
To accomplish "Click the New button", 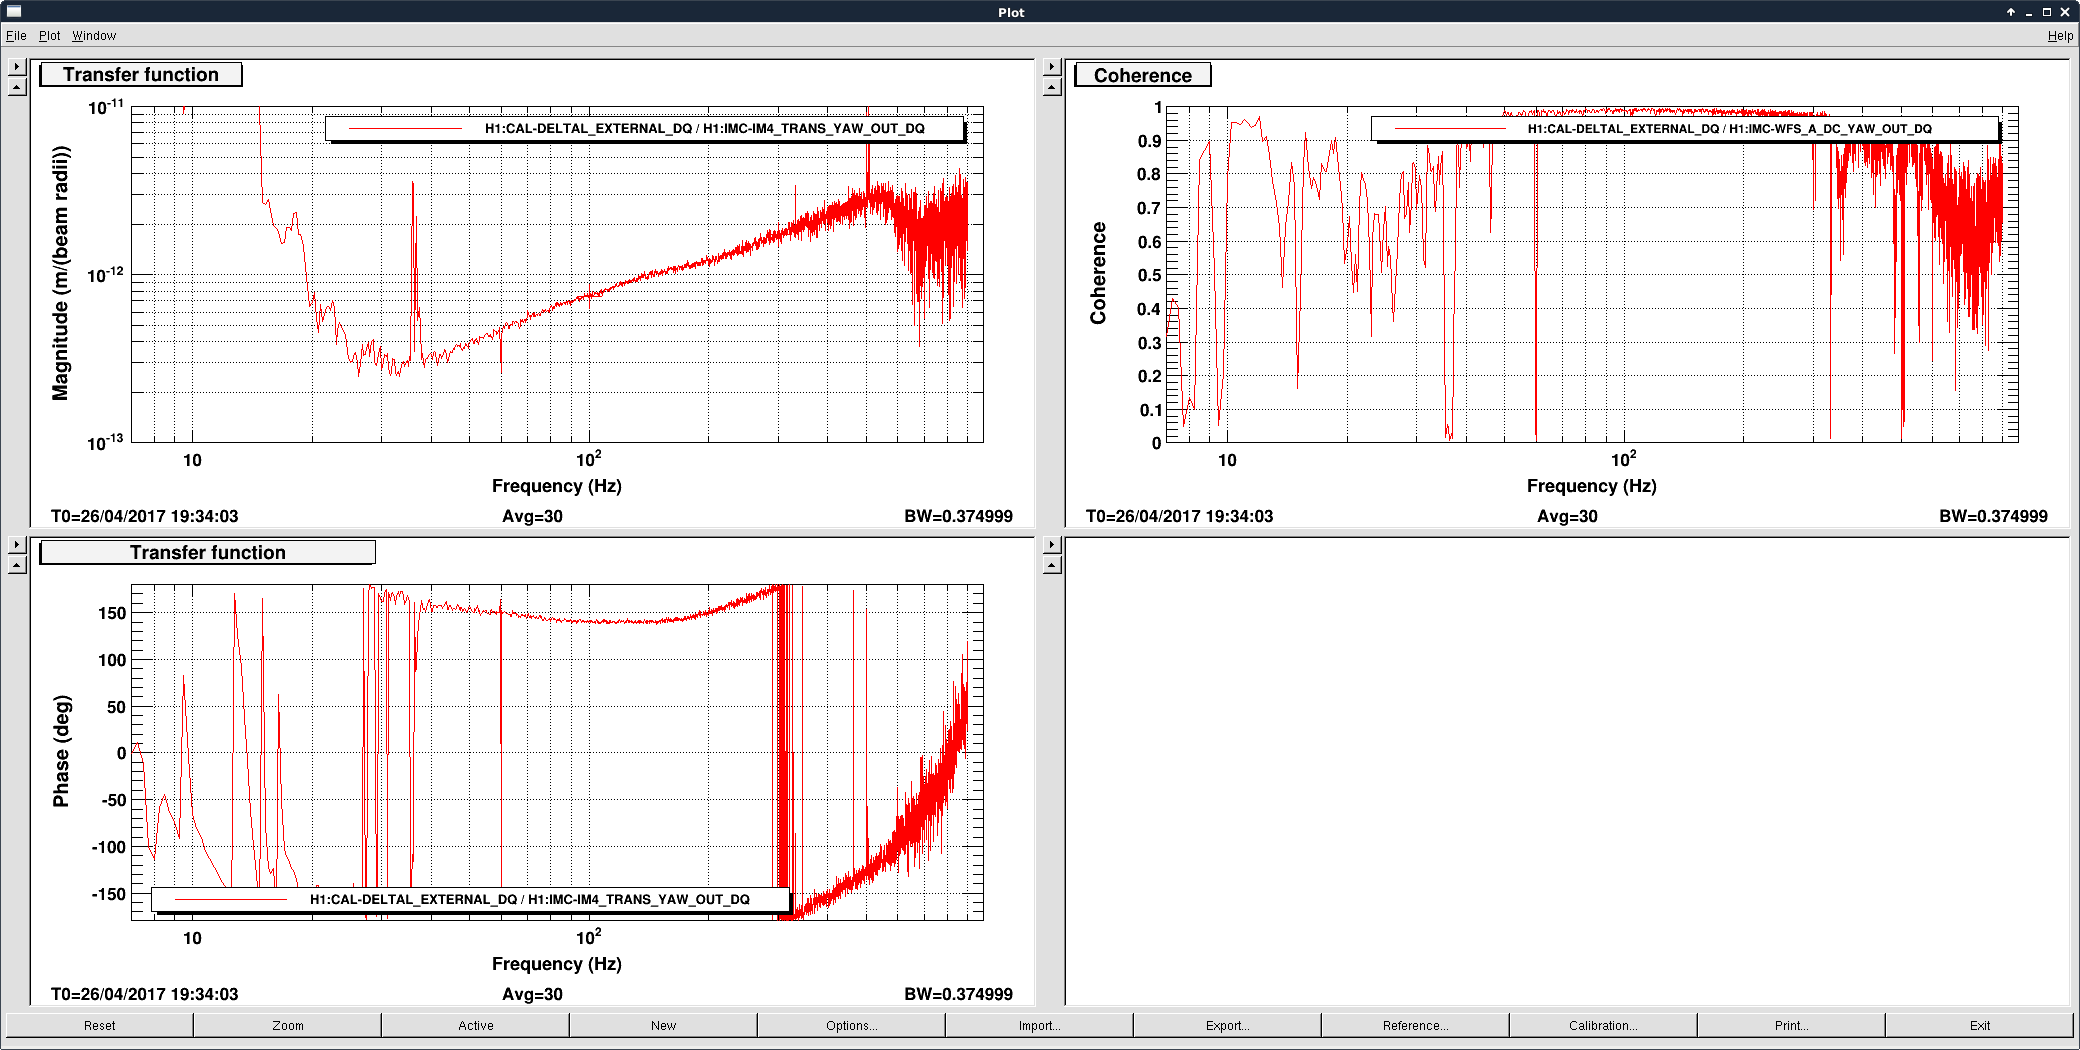I will pos(664,1025).
